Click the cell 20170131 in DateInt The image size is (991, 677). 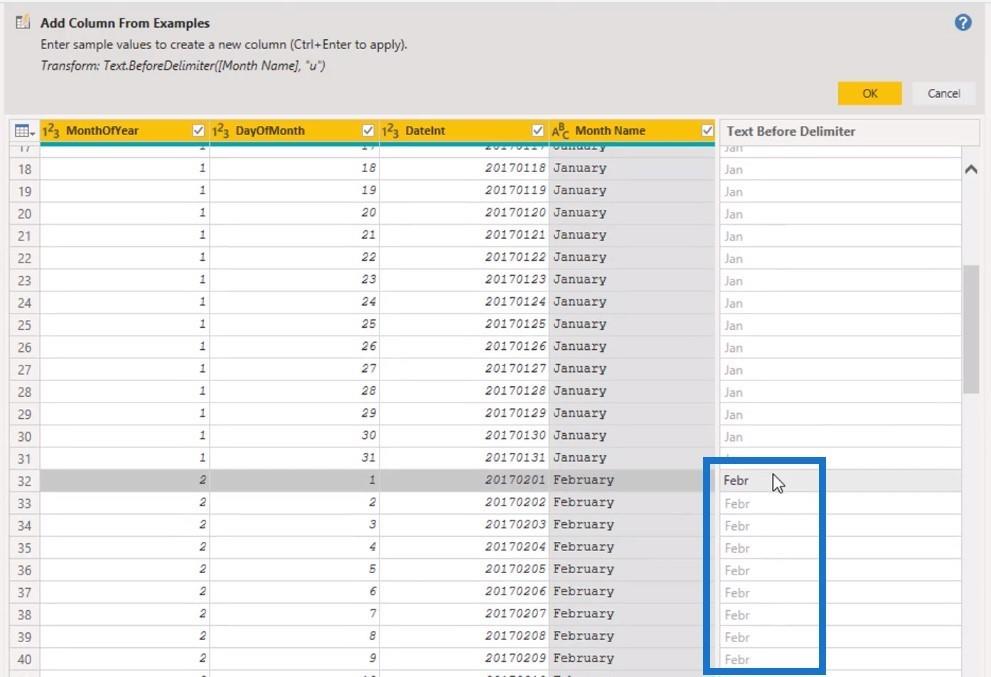click(x=464, y=458)
